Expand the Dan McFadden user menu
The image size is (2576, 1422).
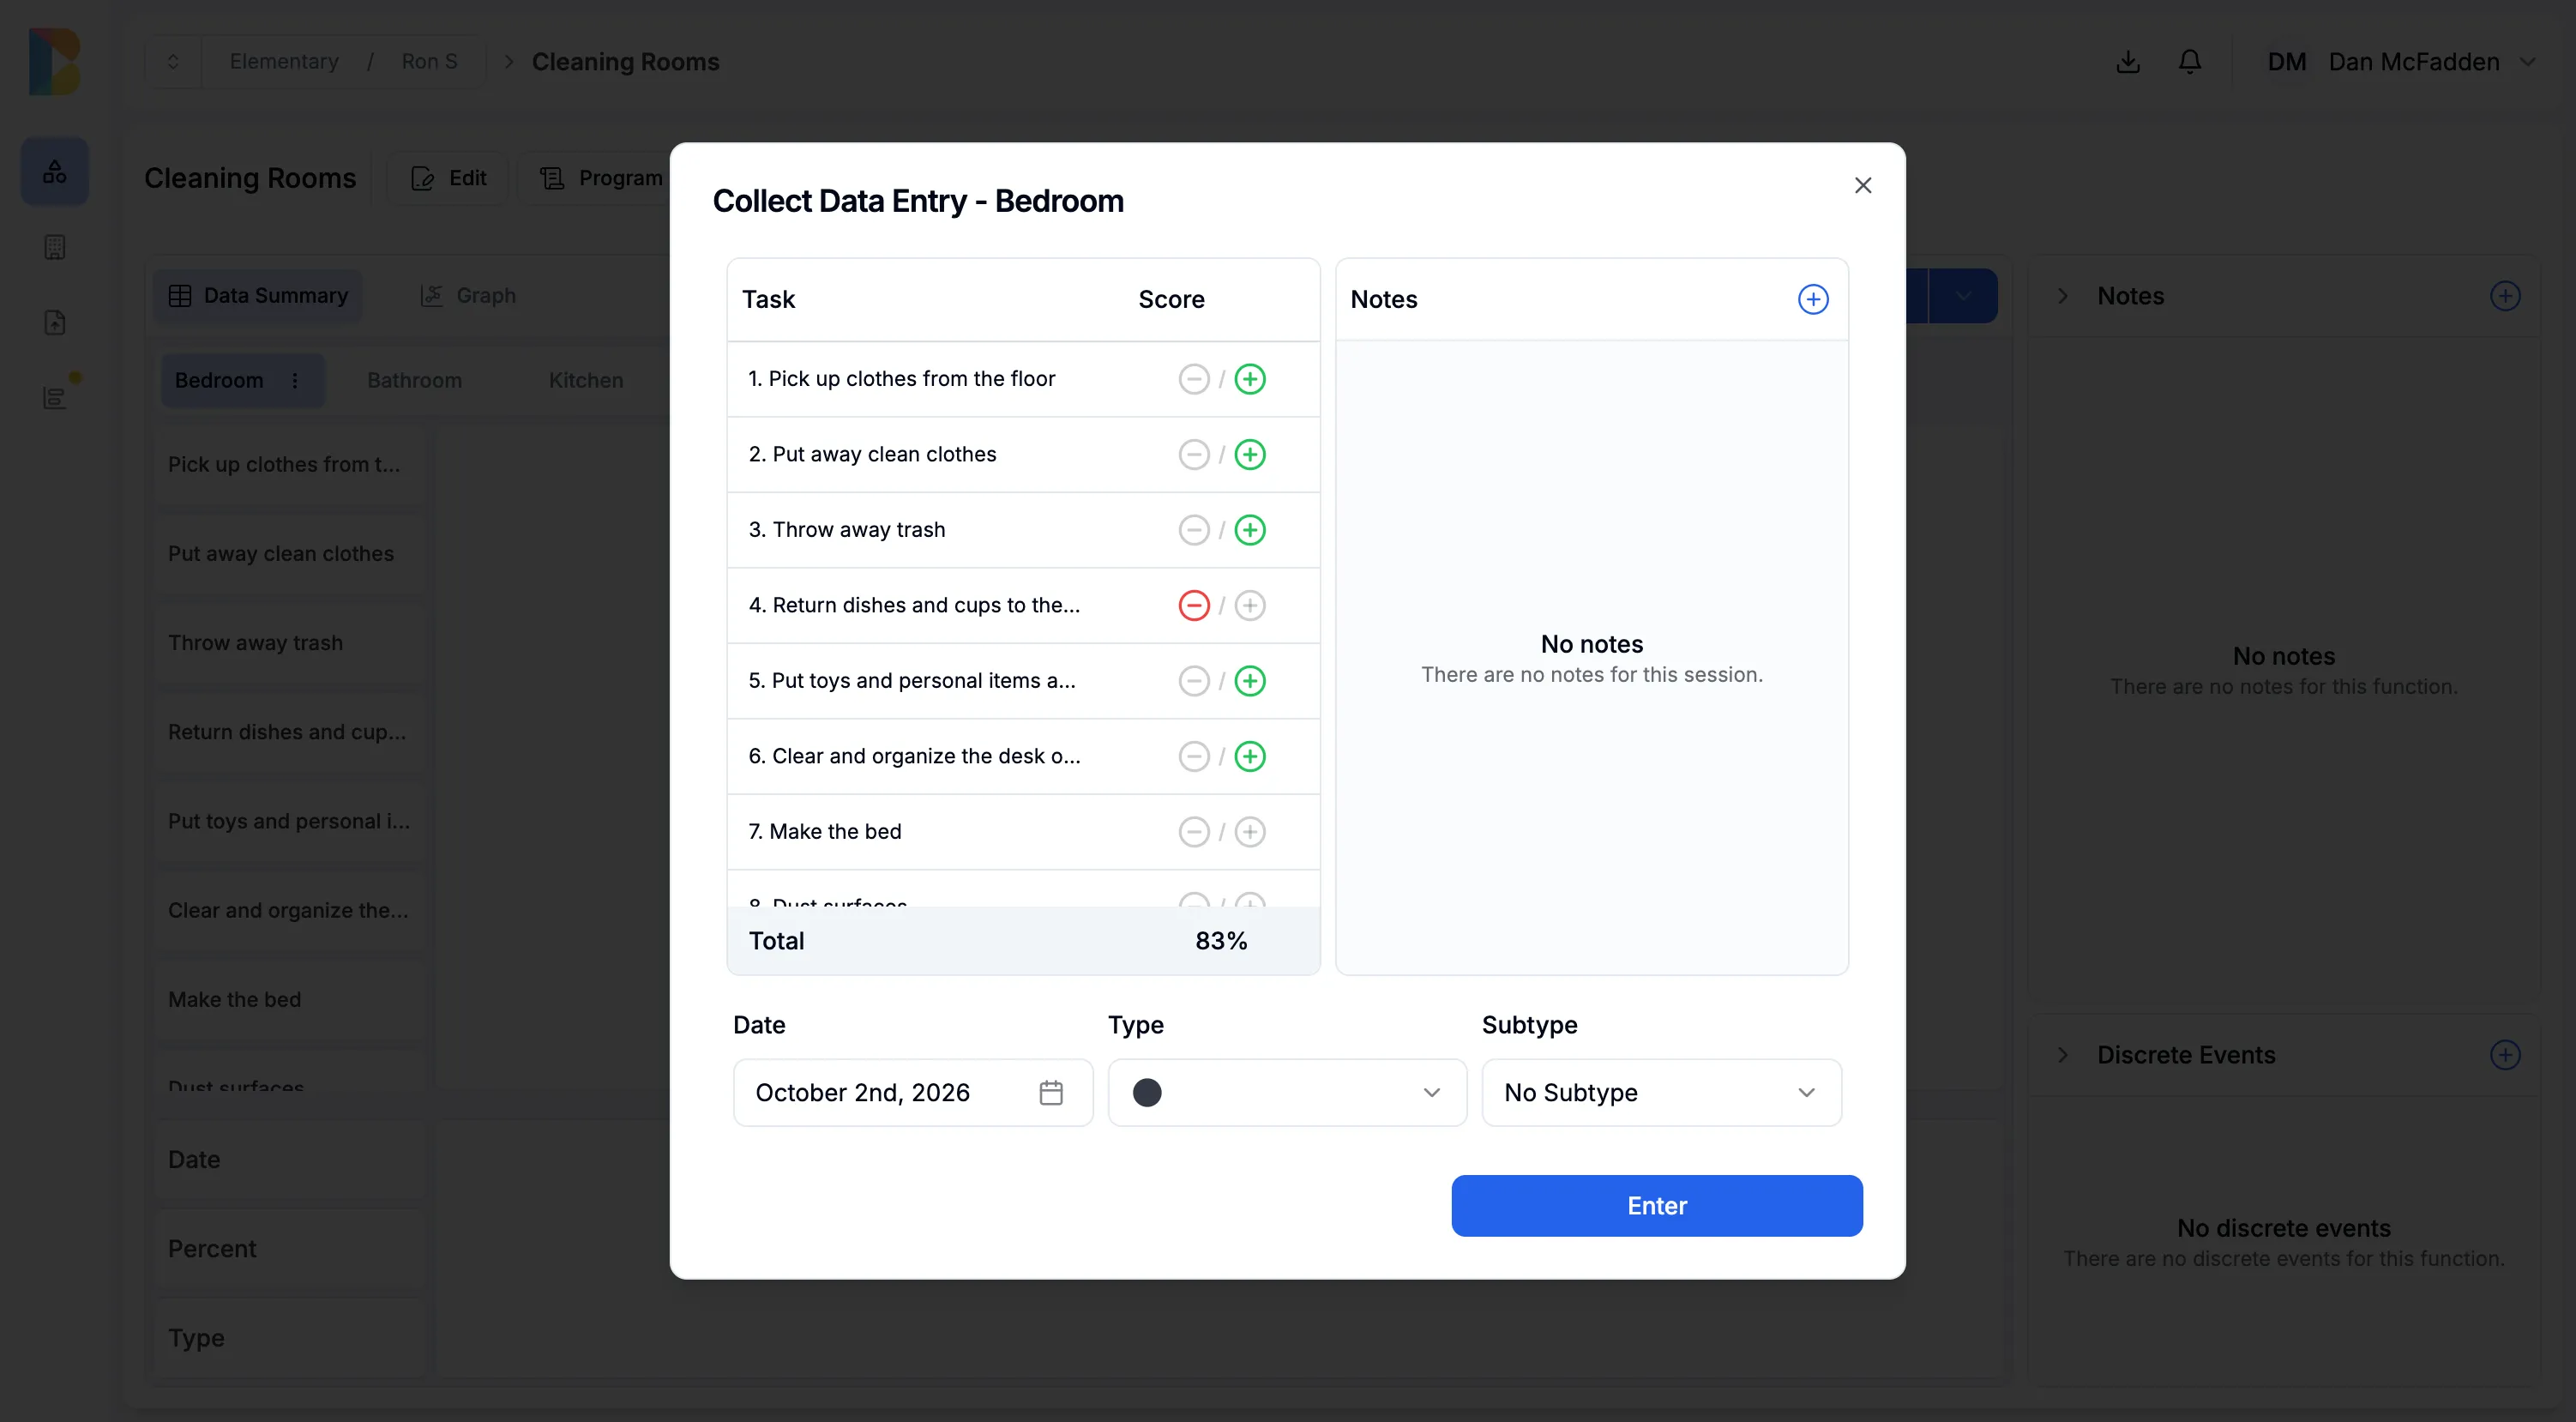point(2400,62)
